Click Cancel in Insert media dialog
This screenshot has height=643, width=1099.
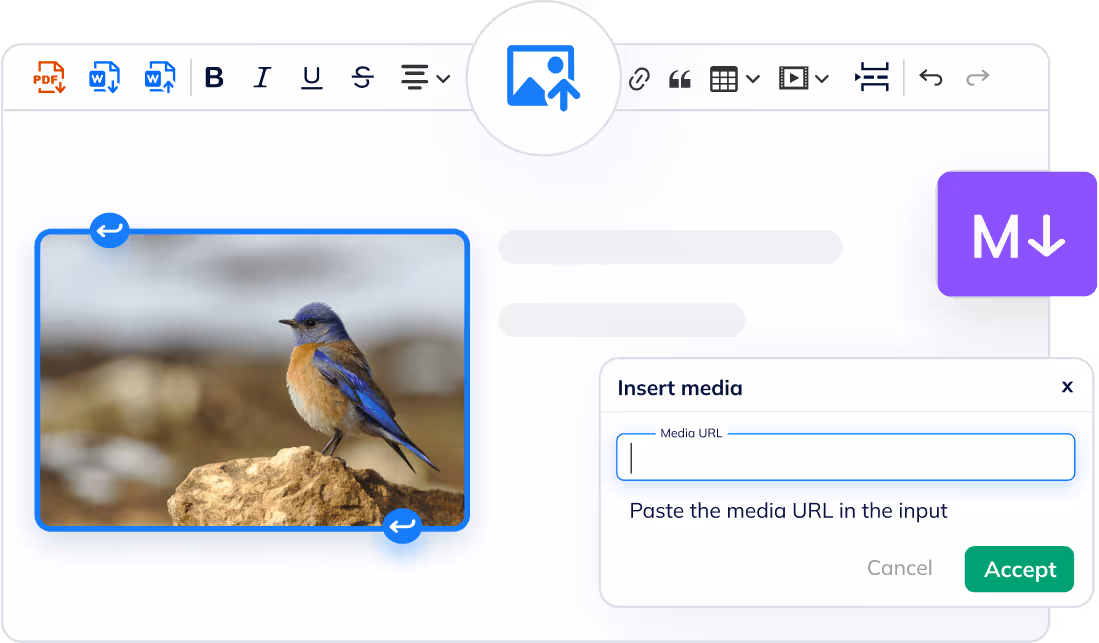click(899, 568)
